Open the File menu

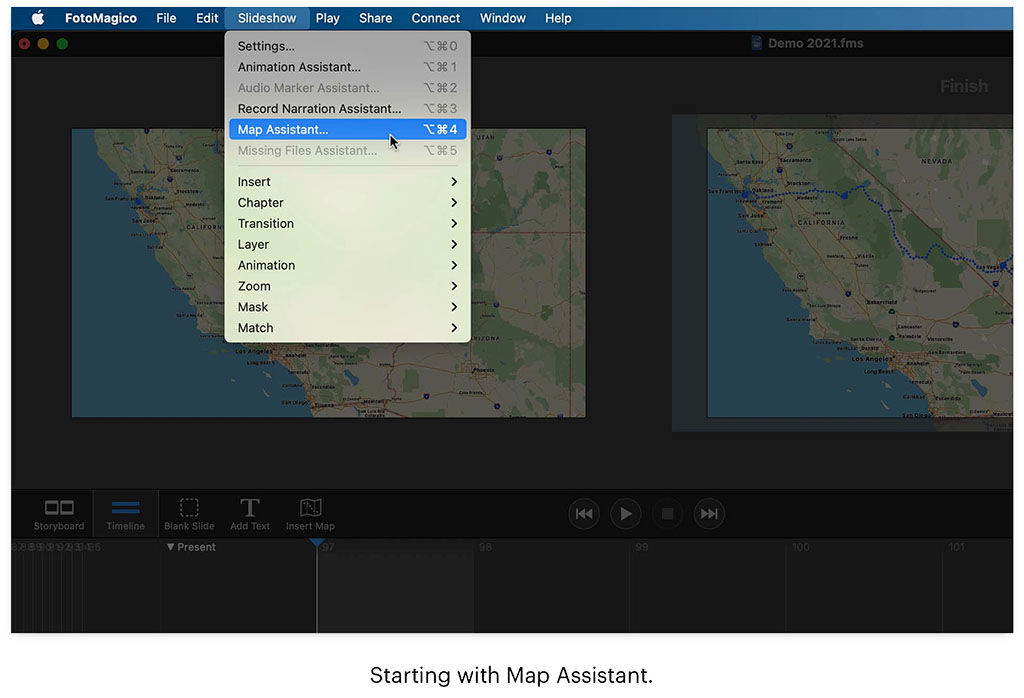[166, 18]
